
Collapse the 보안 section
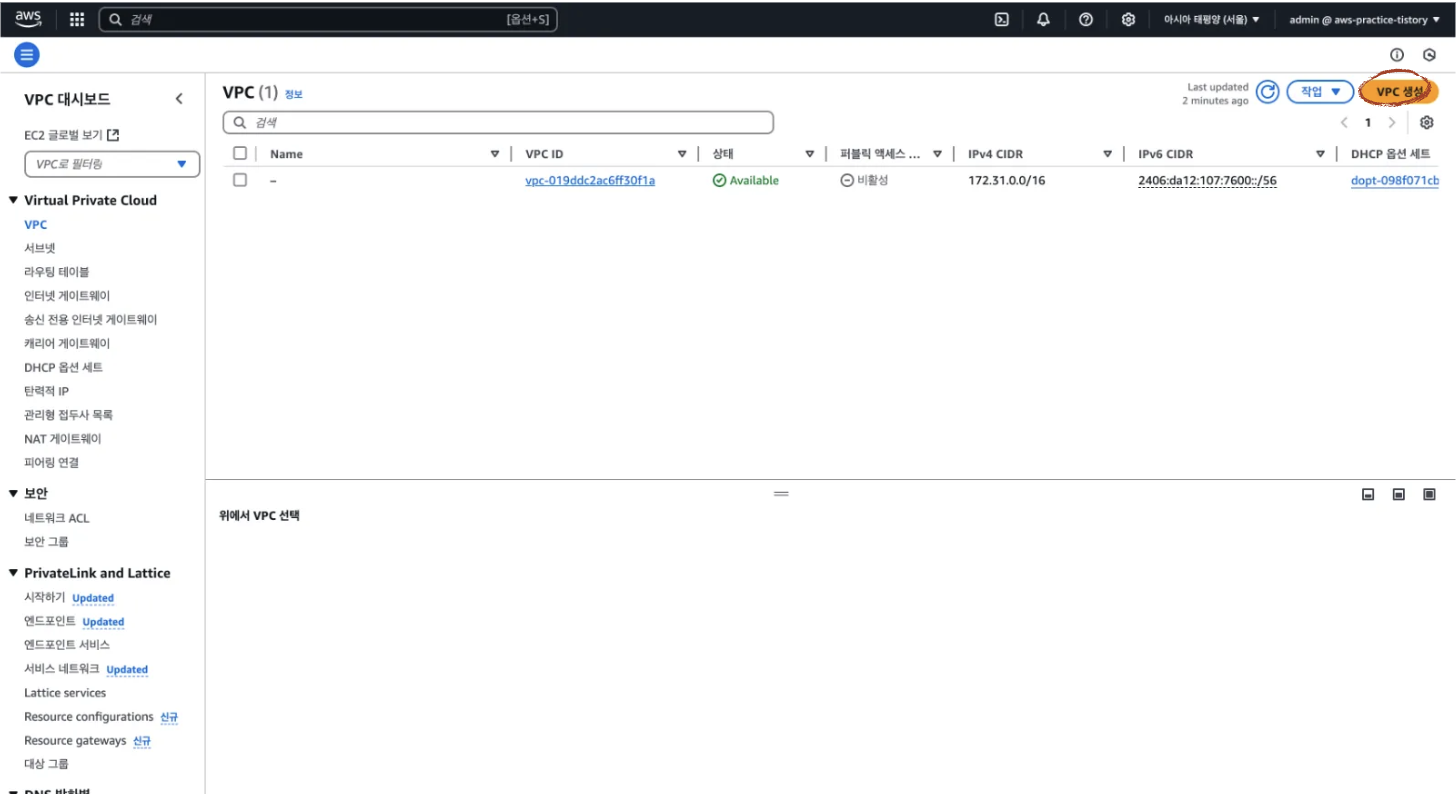(14, 493)
